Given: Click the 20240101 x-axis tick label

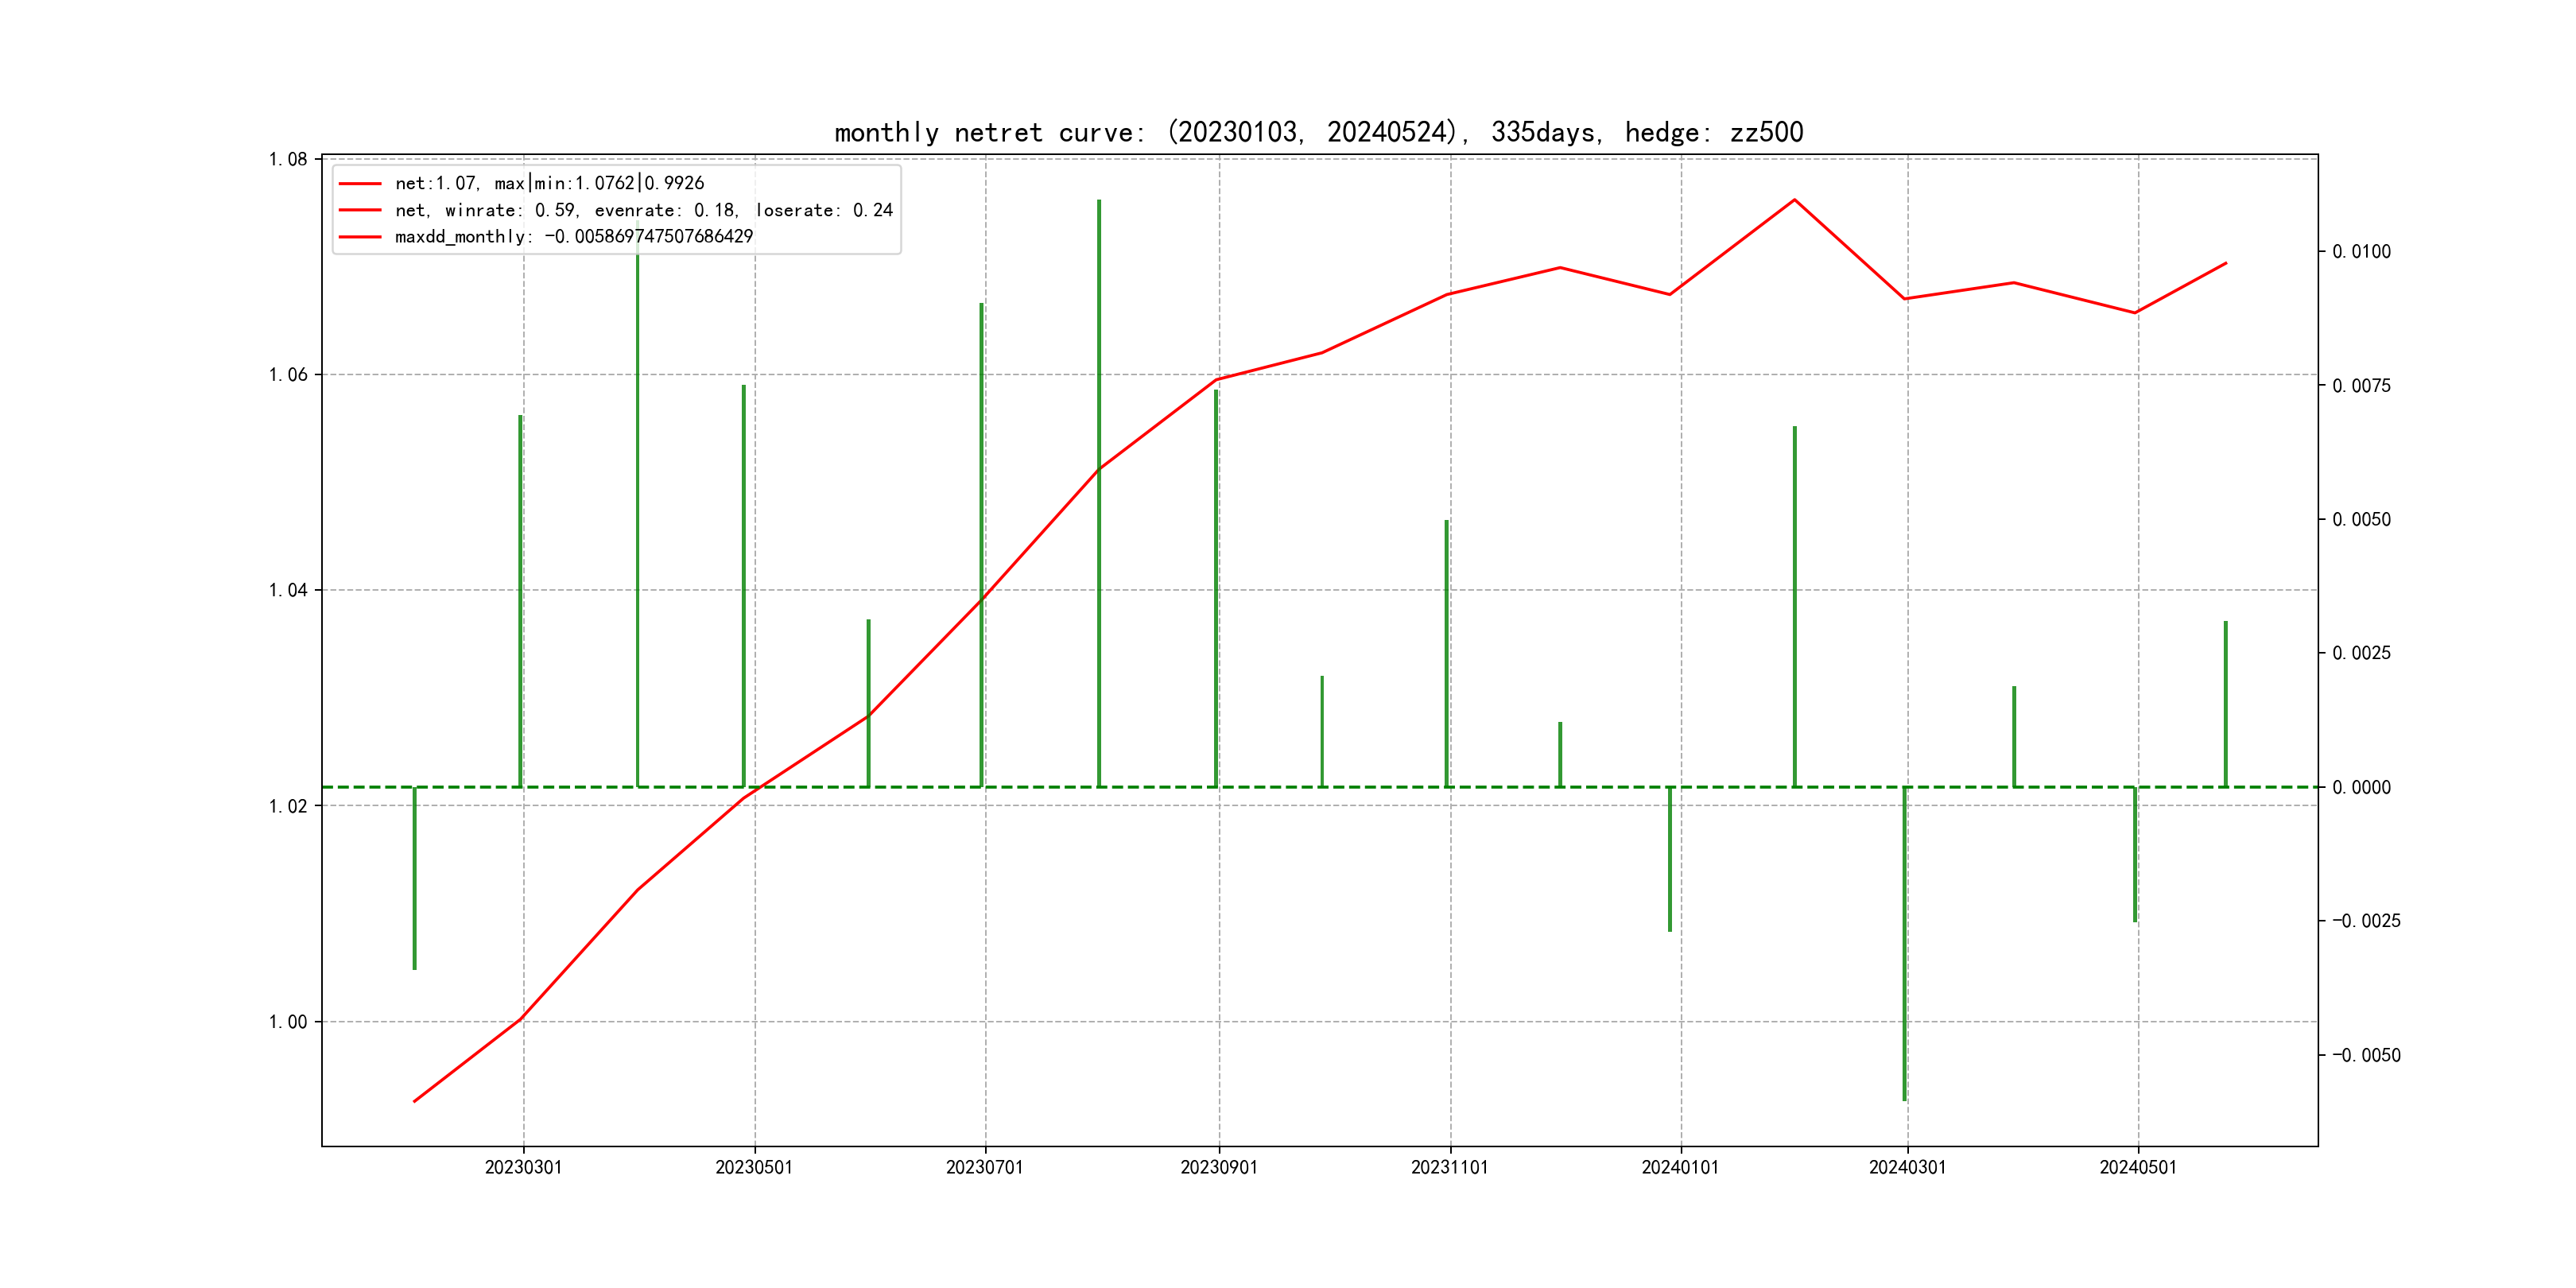Looking at the screenshot, I should click(1680, 1167).
